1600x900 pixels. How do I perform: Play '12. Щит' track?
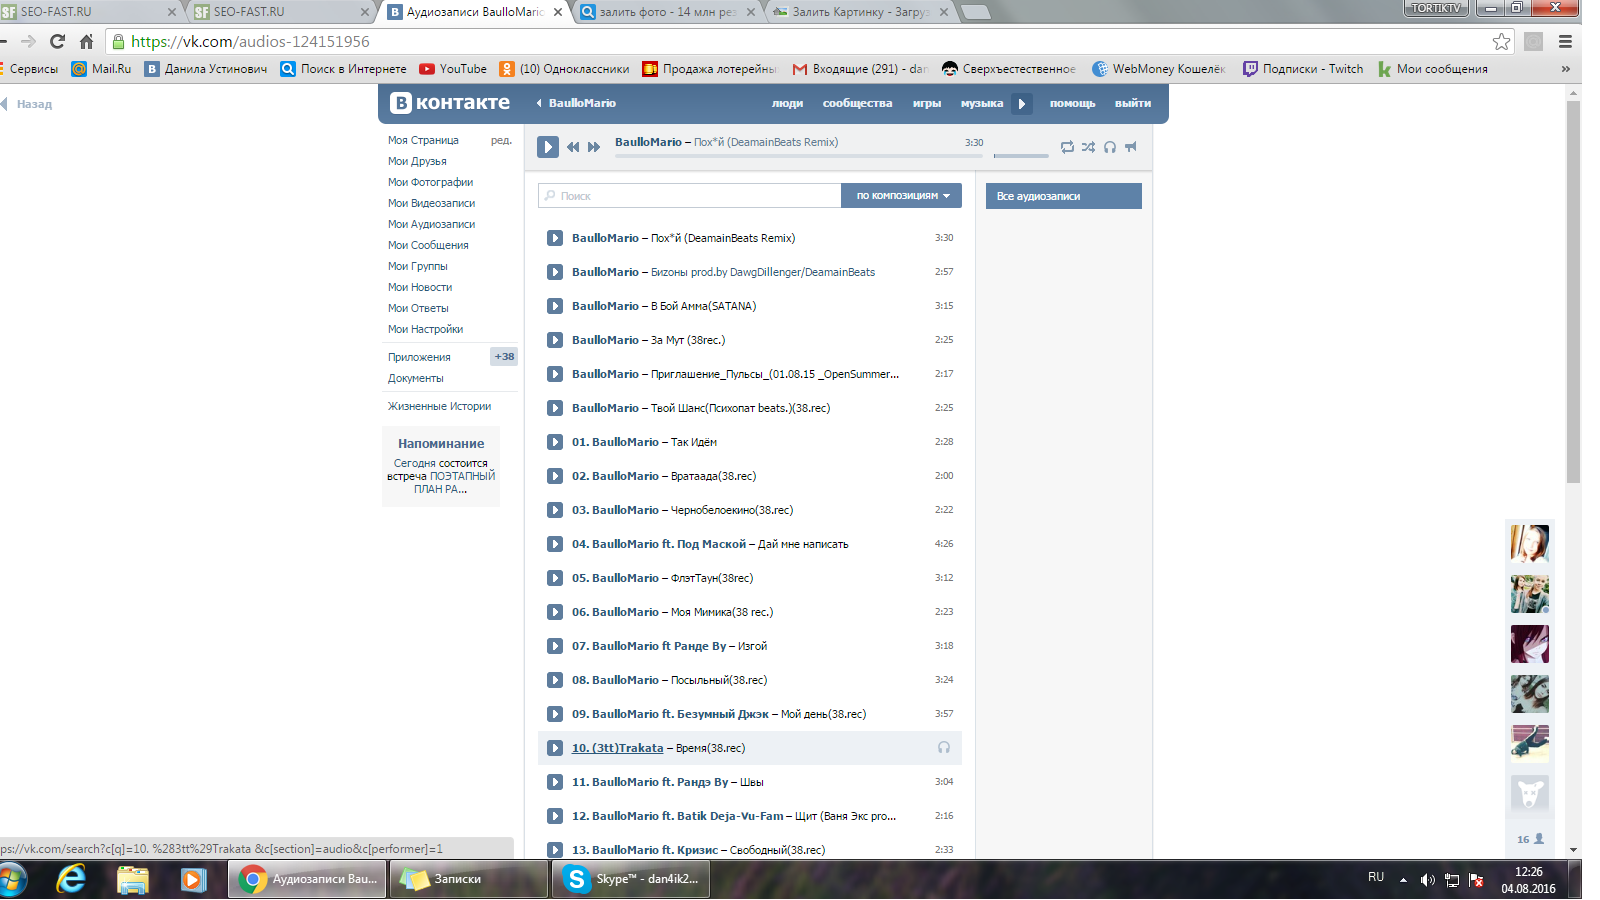(555, 816)
